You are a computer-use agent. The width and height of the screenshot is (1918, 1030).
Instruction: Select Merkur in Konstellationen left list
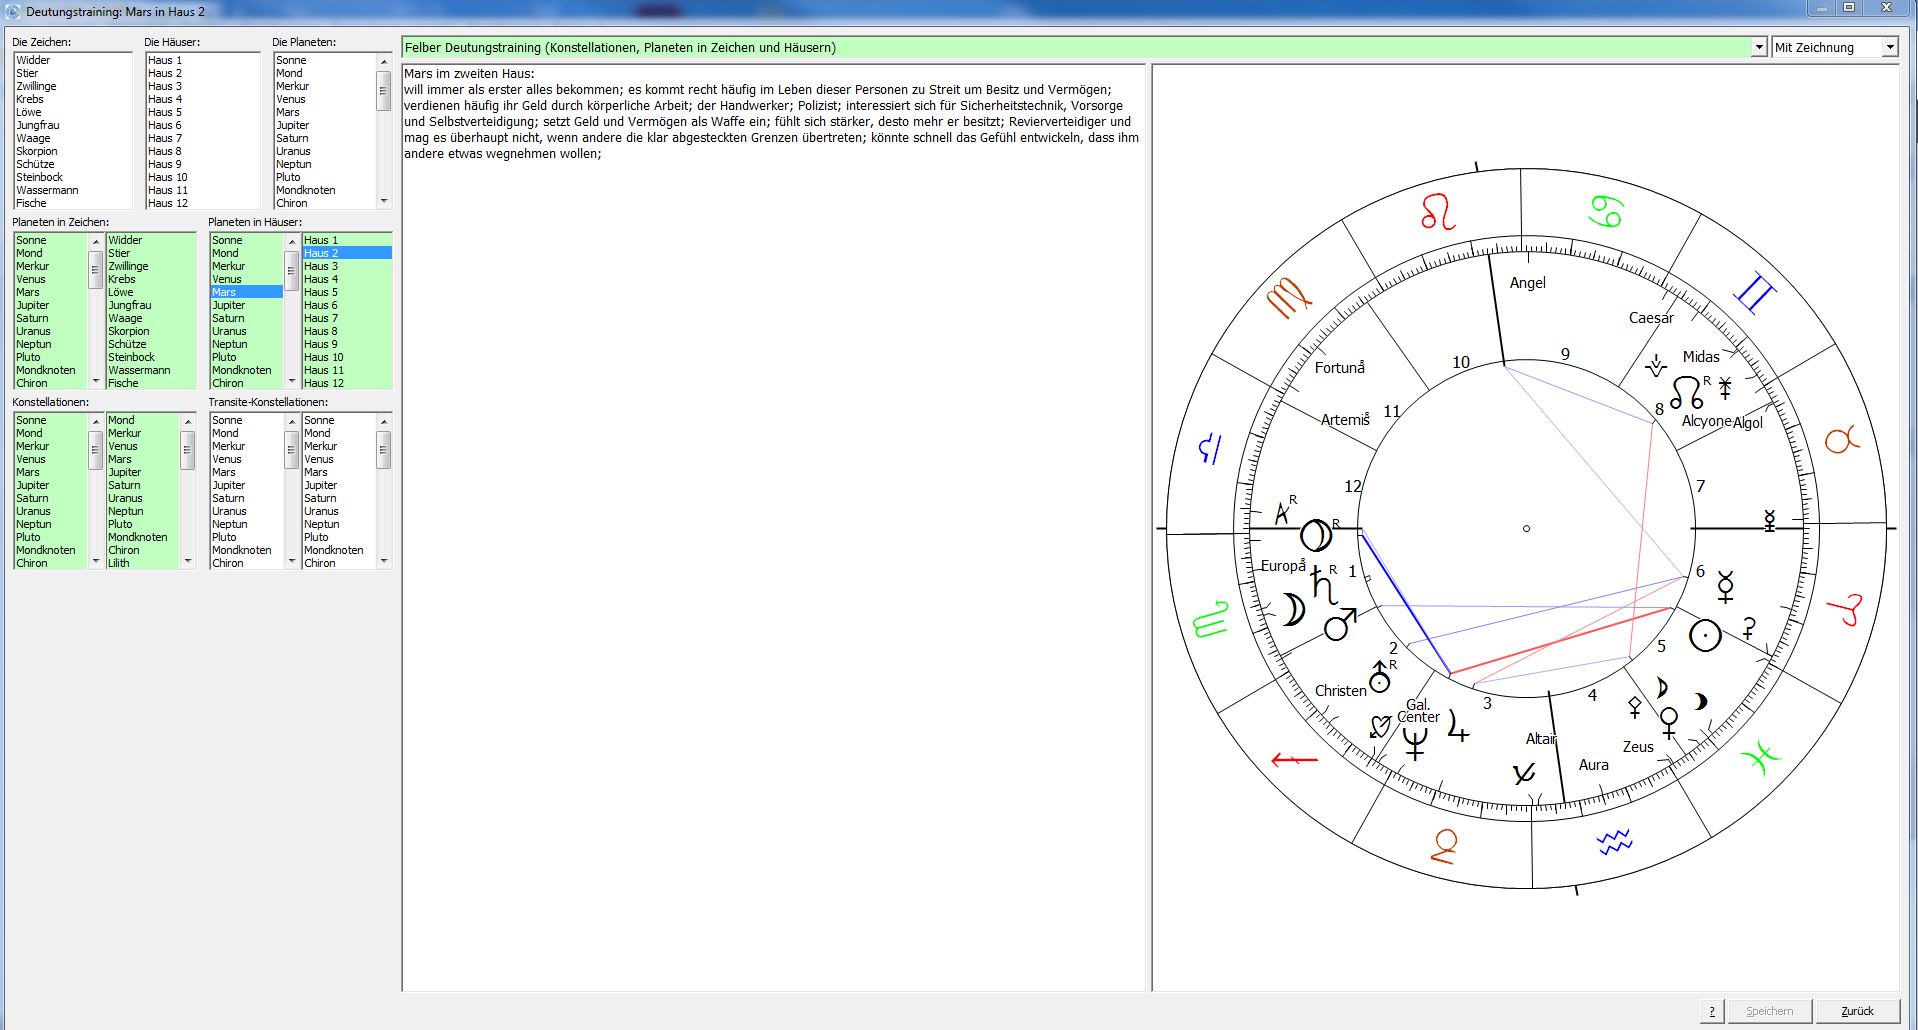[51, 446]
